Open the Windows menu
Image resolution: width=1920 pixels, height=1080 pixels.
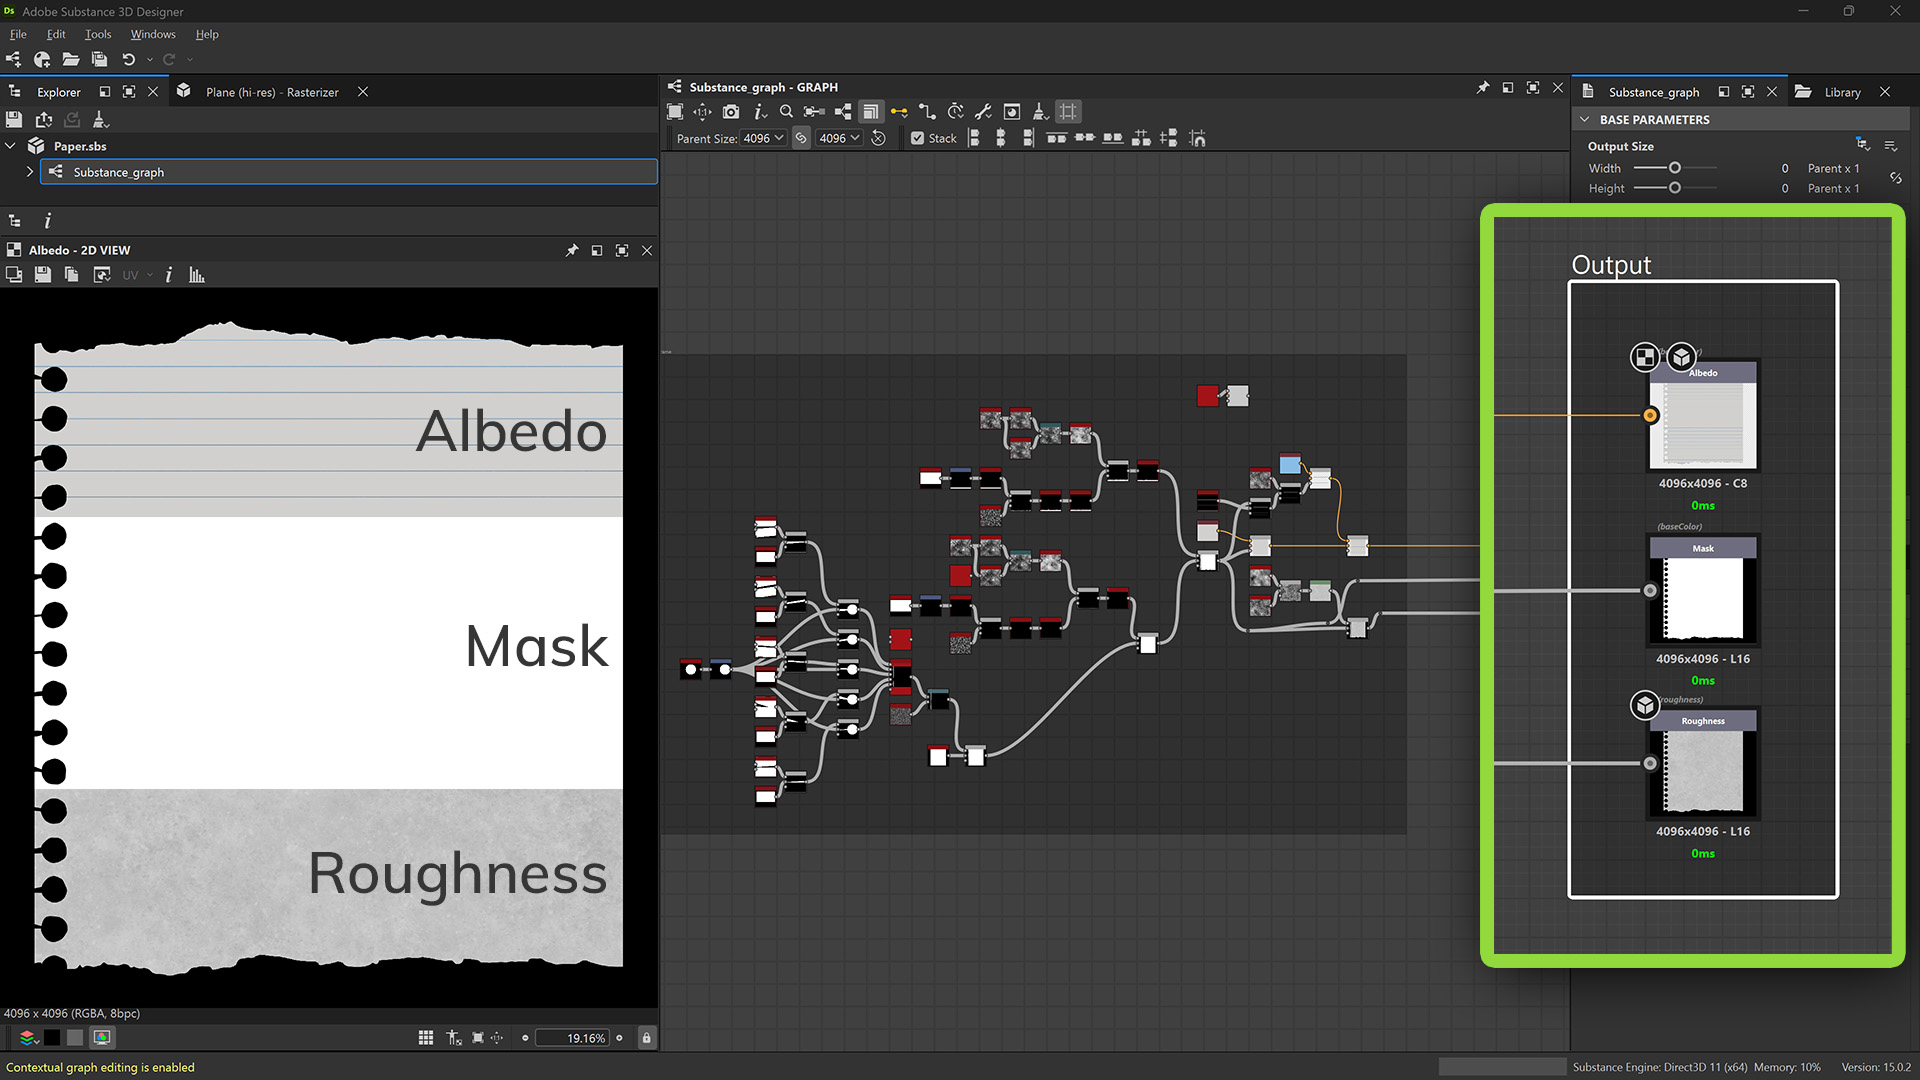(152, 34)
